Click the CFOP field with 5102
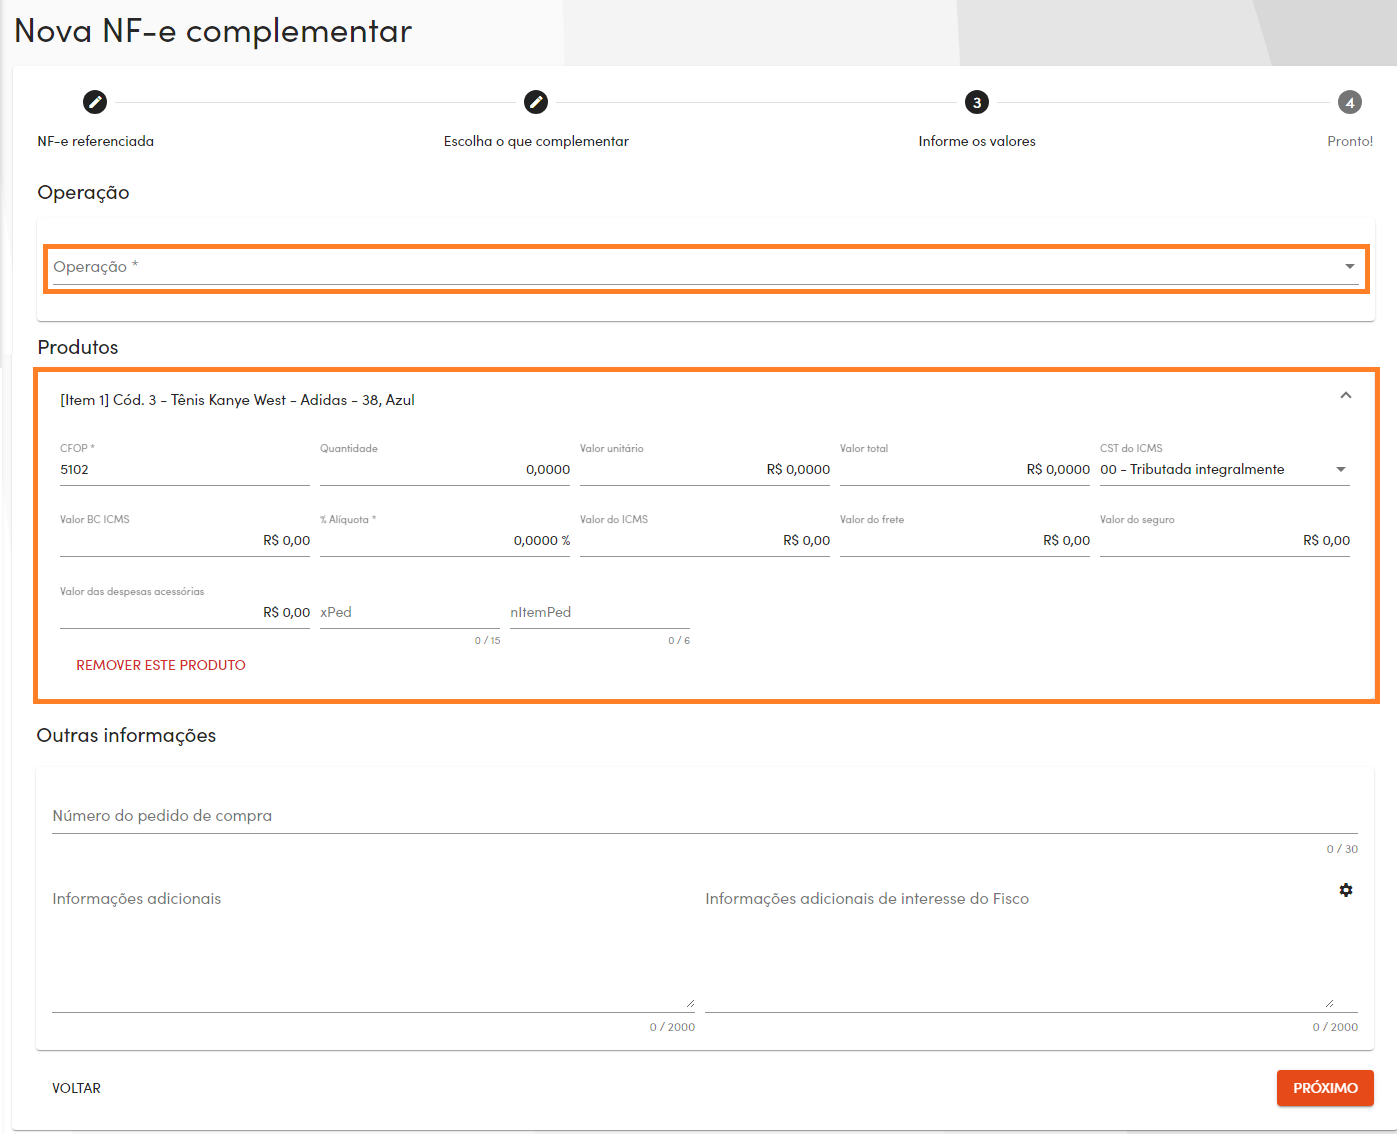The image size is (1397, 1134). click(185, 470)
